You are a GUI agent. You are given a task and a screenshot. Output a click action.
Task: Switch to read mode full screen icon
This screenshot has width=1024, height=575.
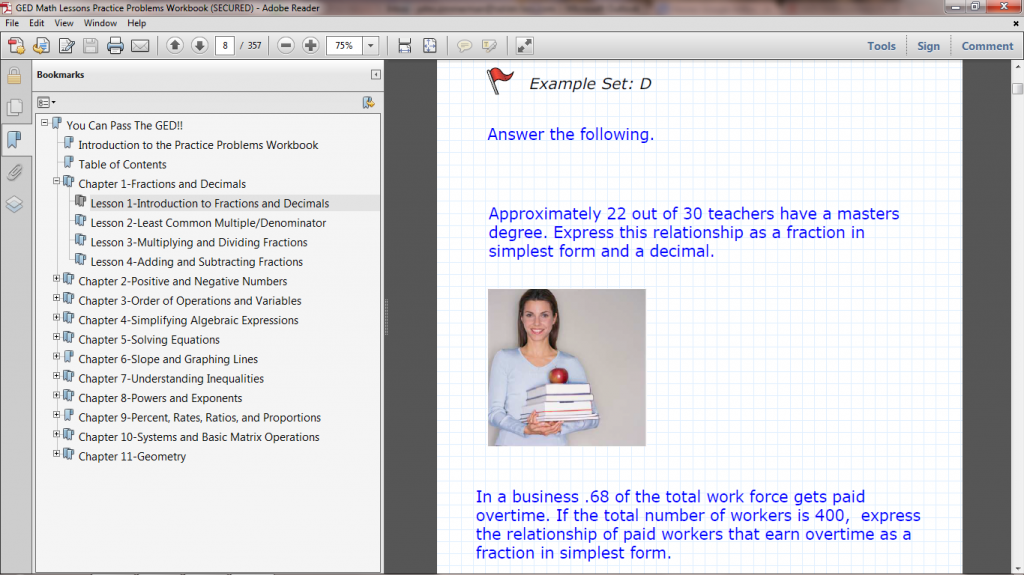point(524,46)
